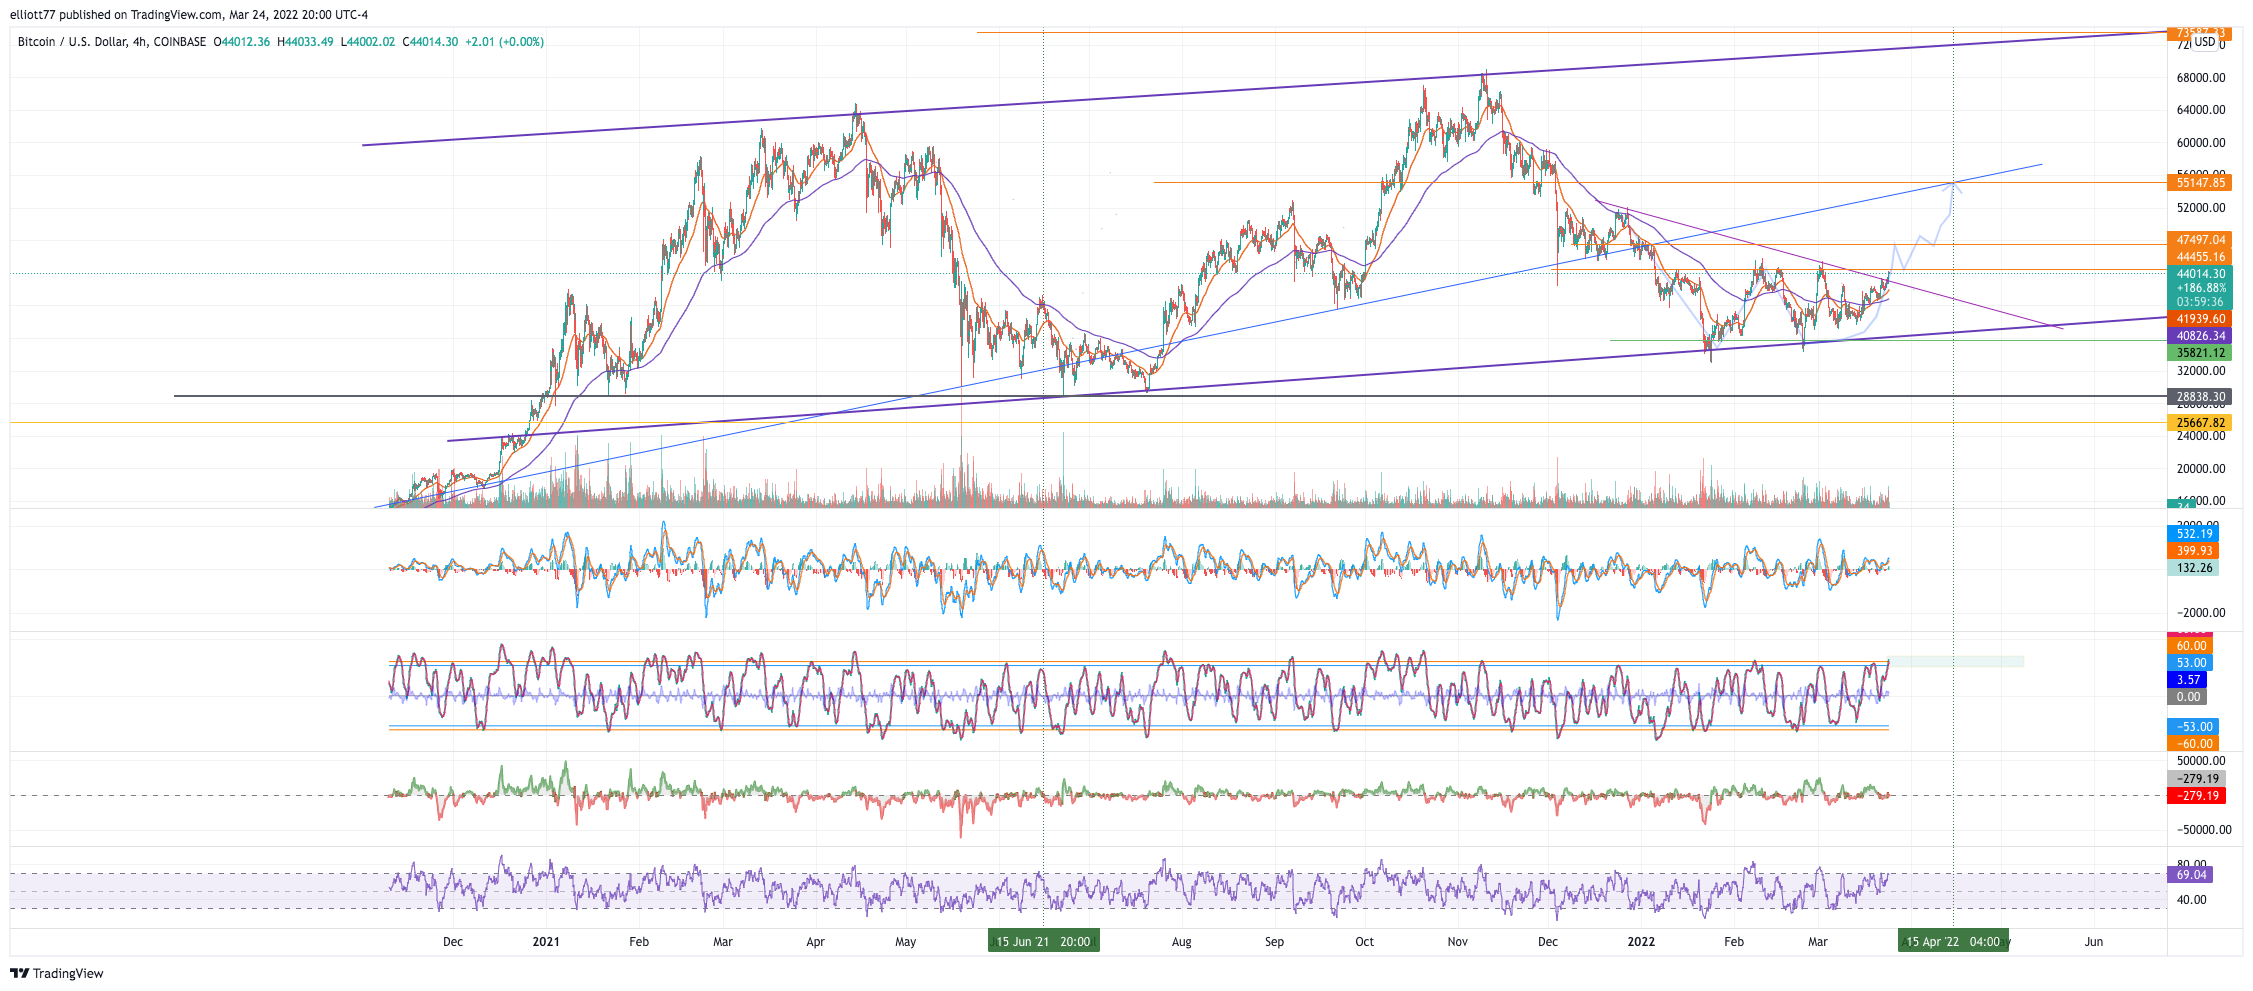
Task: Click the candle countdown 03:59:36
Action: 2199,302
